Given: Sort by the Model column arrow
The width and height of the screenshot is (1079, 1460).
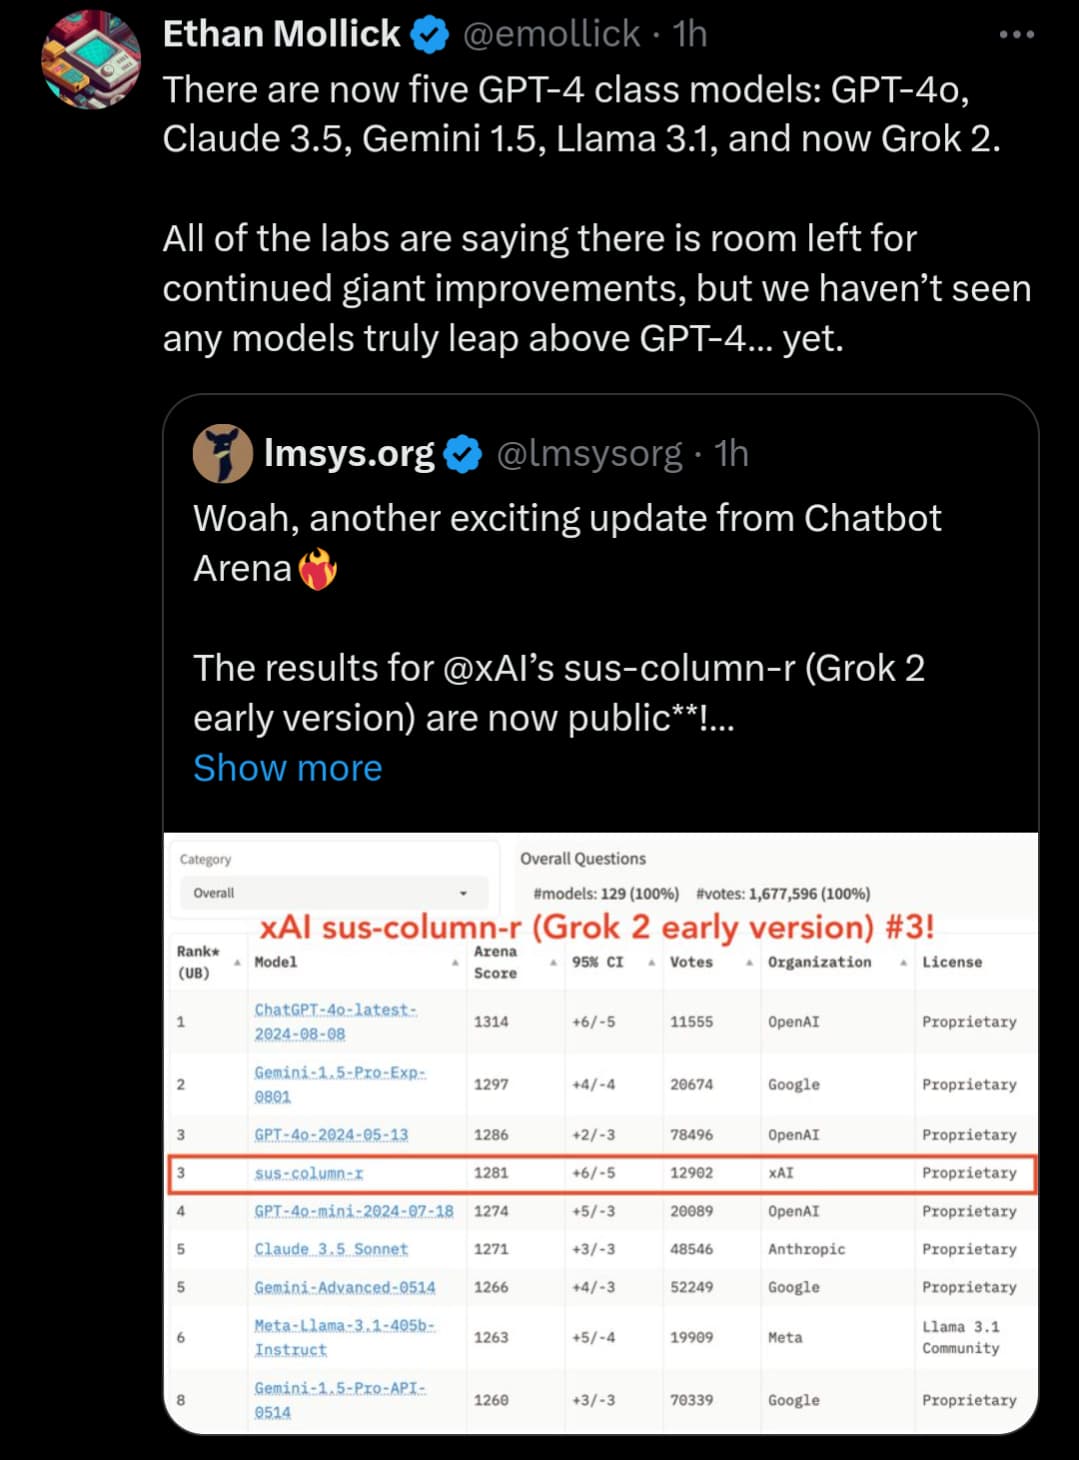Looking at the screenshot, I should tap(455, 962).
